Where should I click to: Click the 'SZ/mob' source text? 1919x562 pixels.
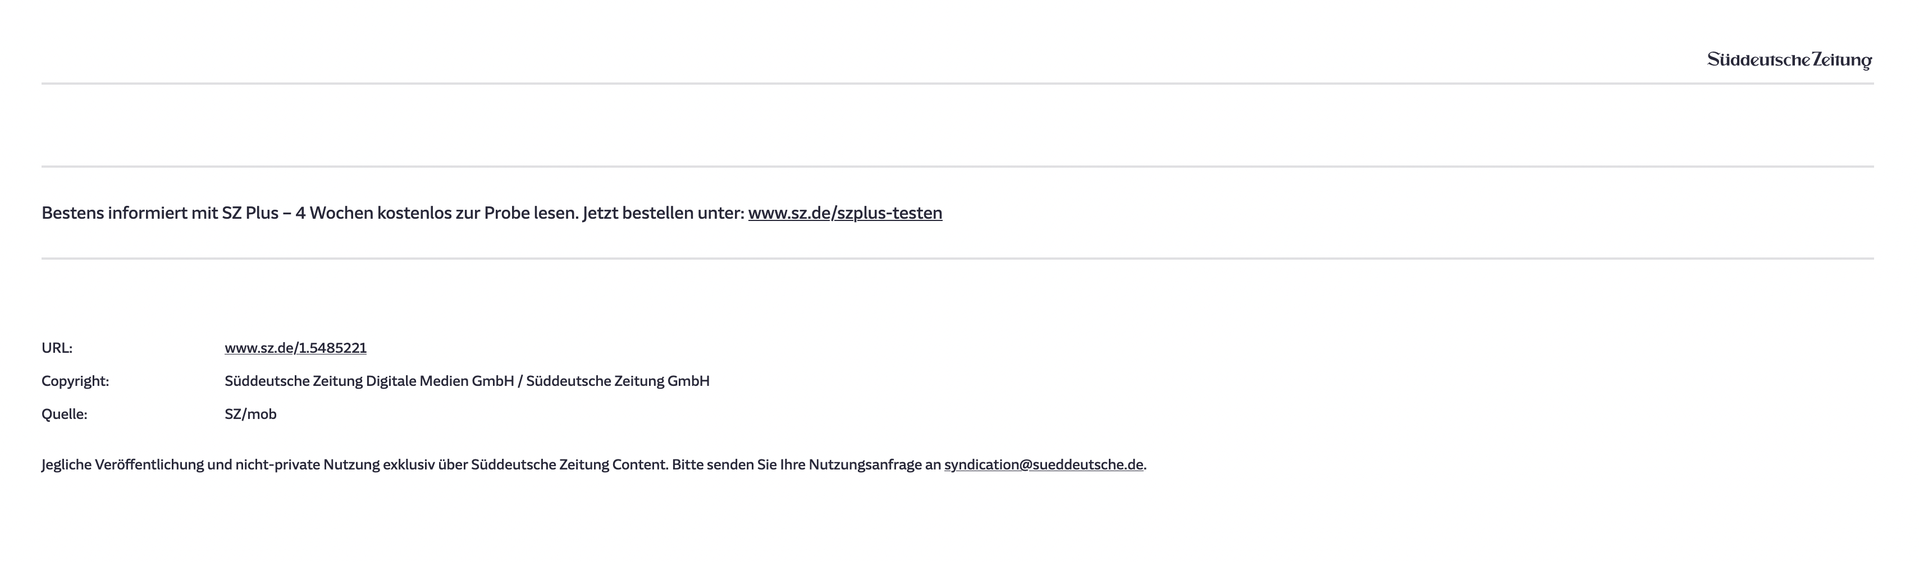pos(250,414)
